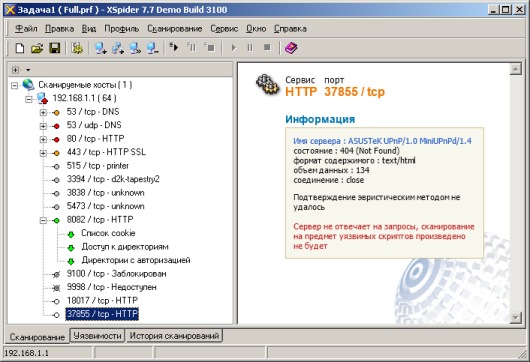Select the 9100 / tcp - Заблокирован row
Screen dimensions: 530x362
[x=117, y=274]
